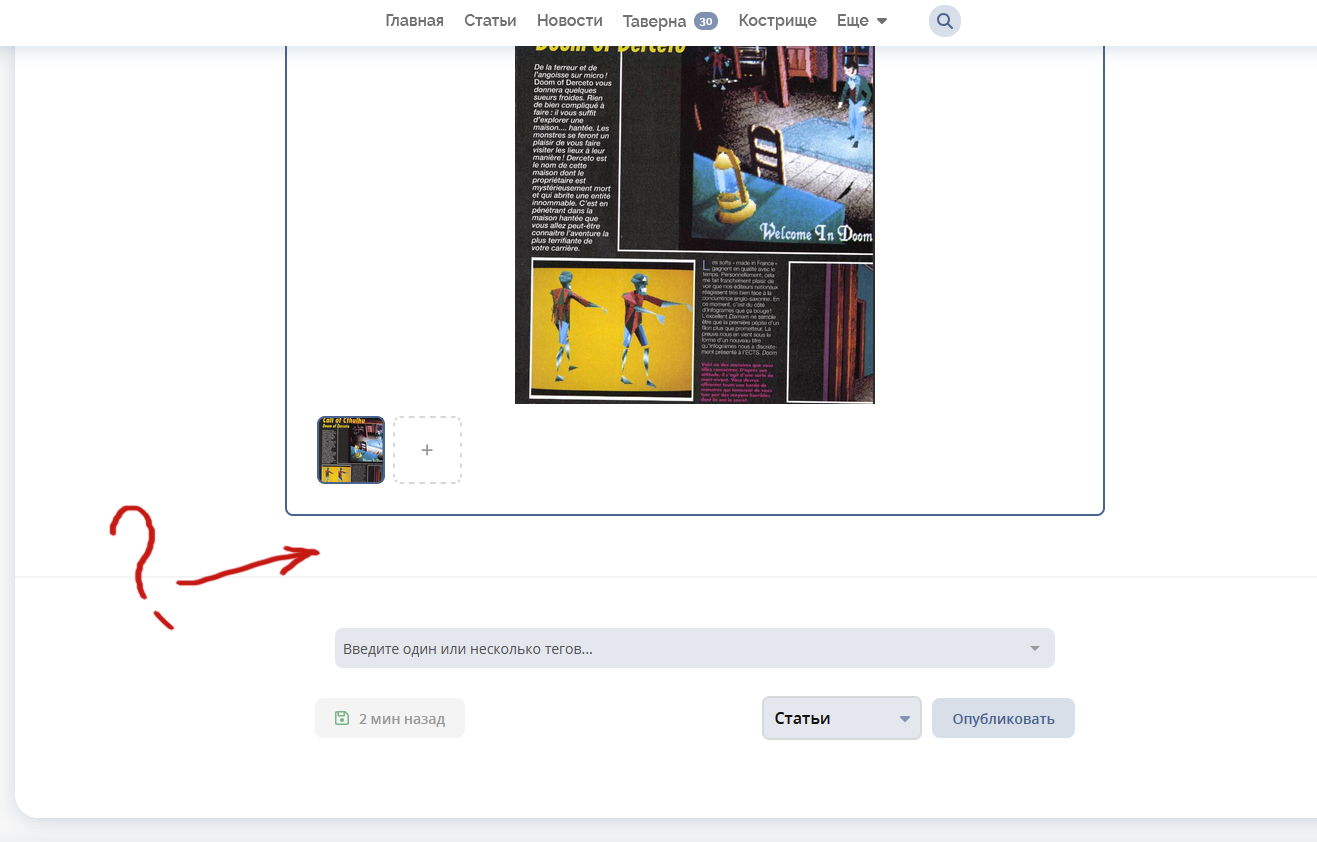This screenshot has width=1317, height=842.
Task: Select the uploaded magazine page thumbnail
Action: [351, 450]
